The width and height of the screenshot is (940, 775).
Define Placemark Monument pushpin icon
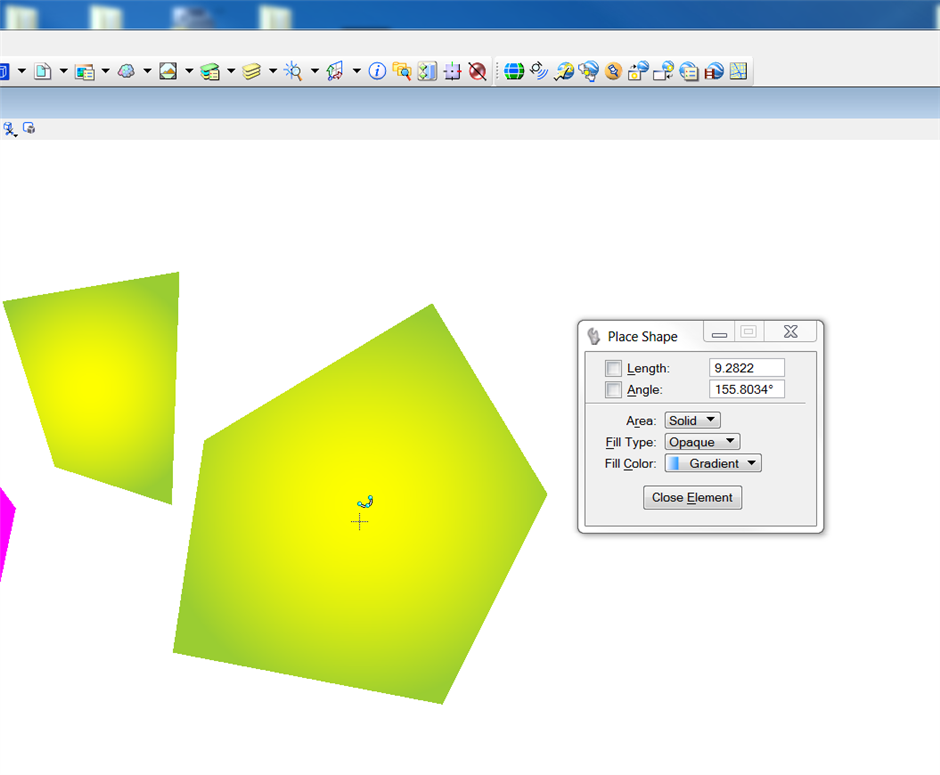pos(613,71)
